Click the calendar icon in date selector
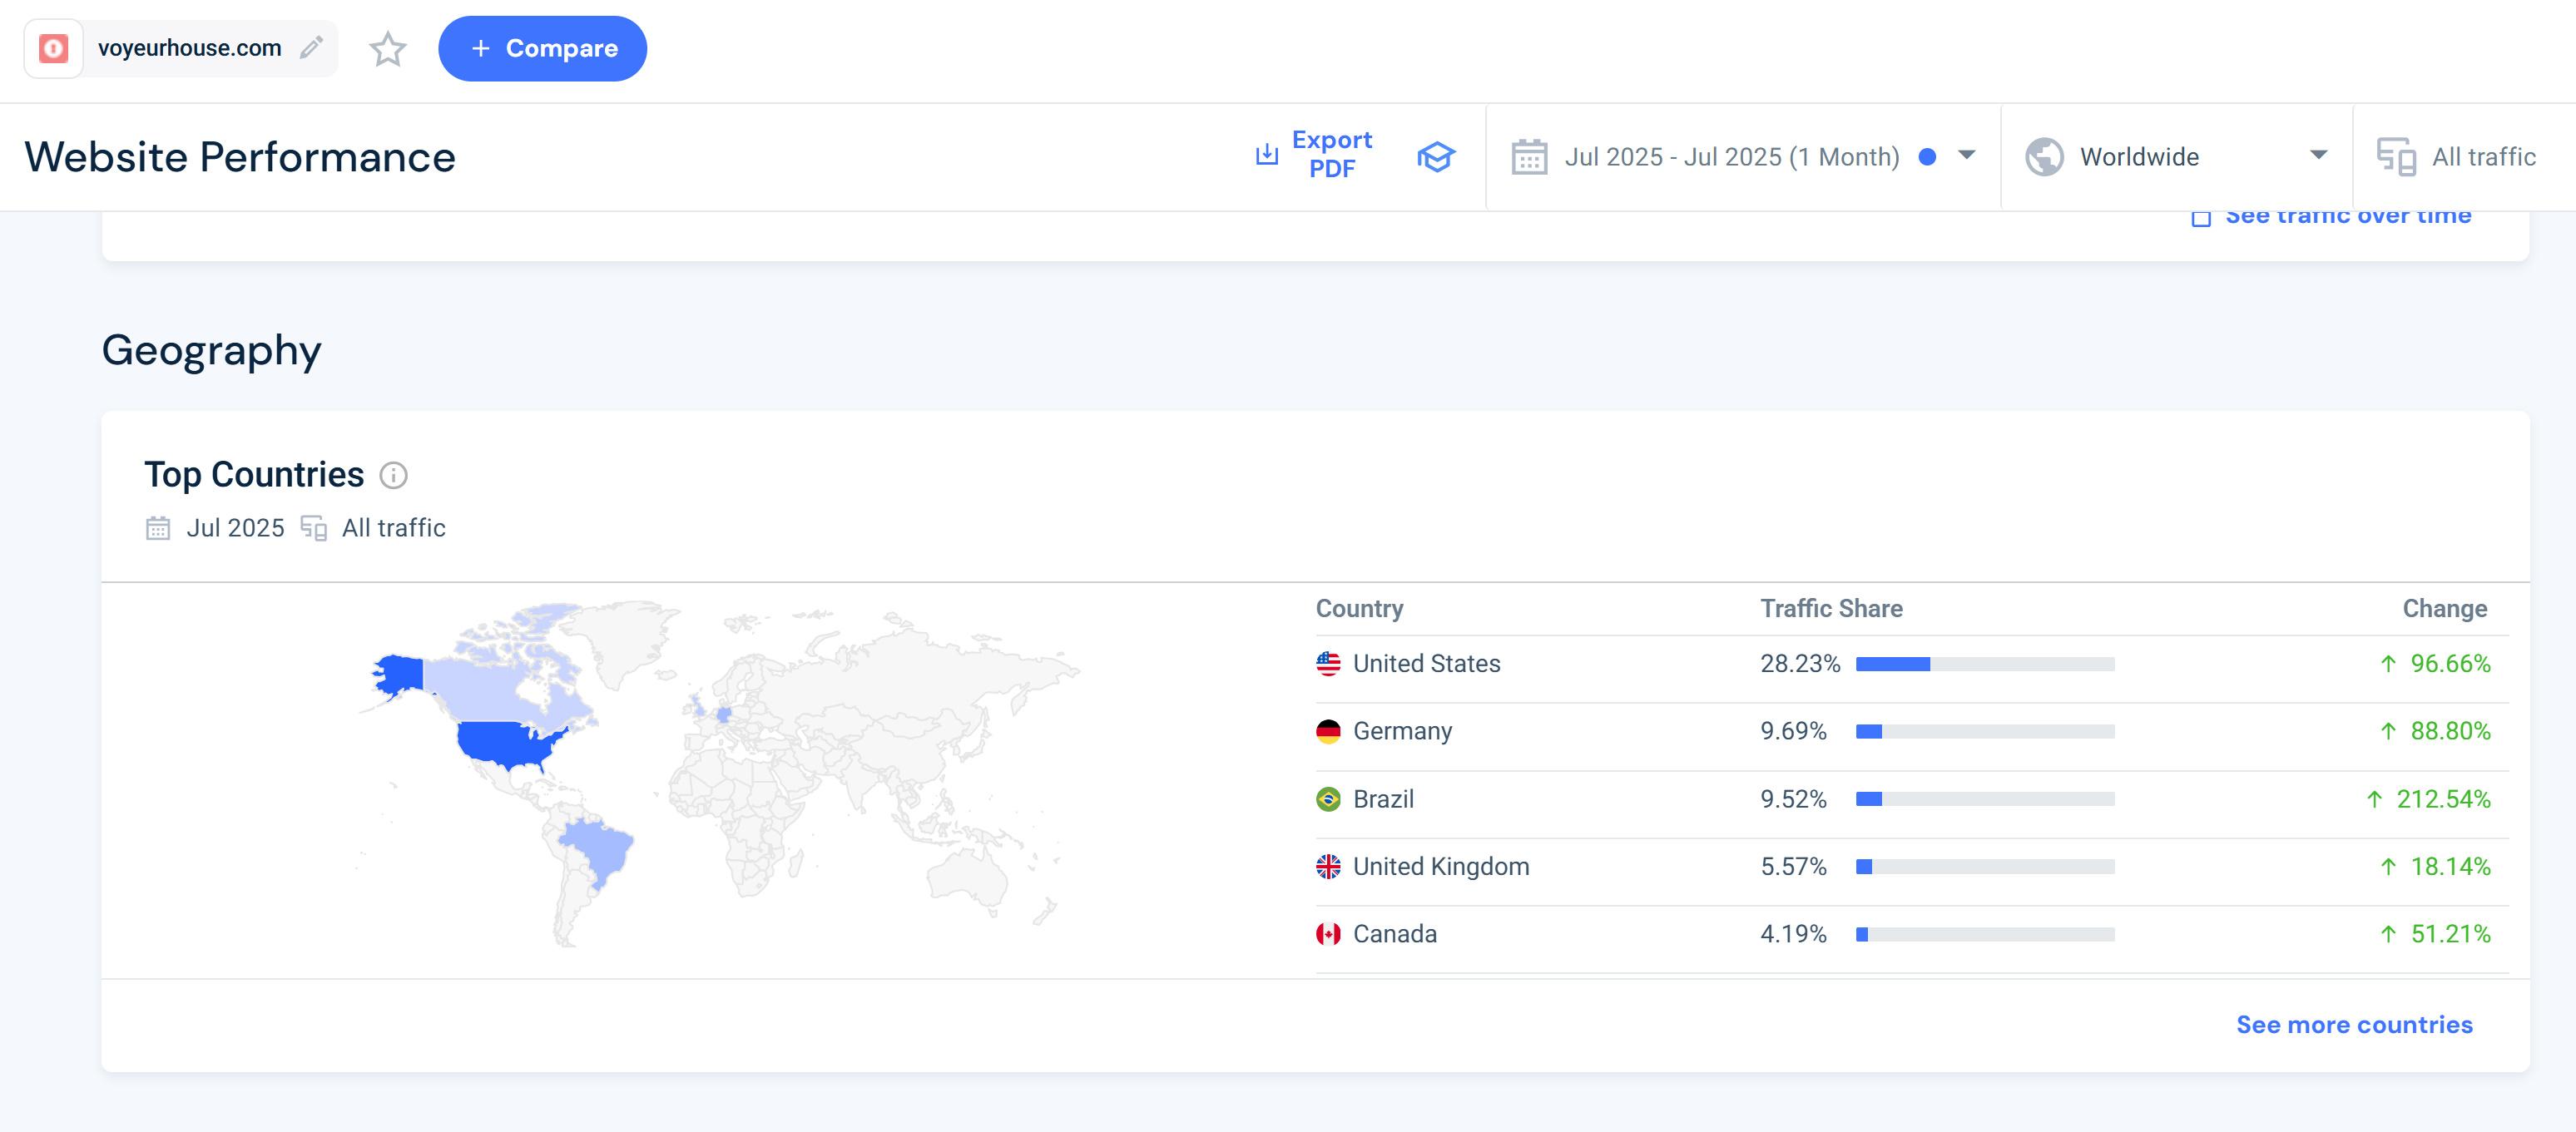 point(1529,157)
